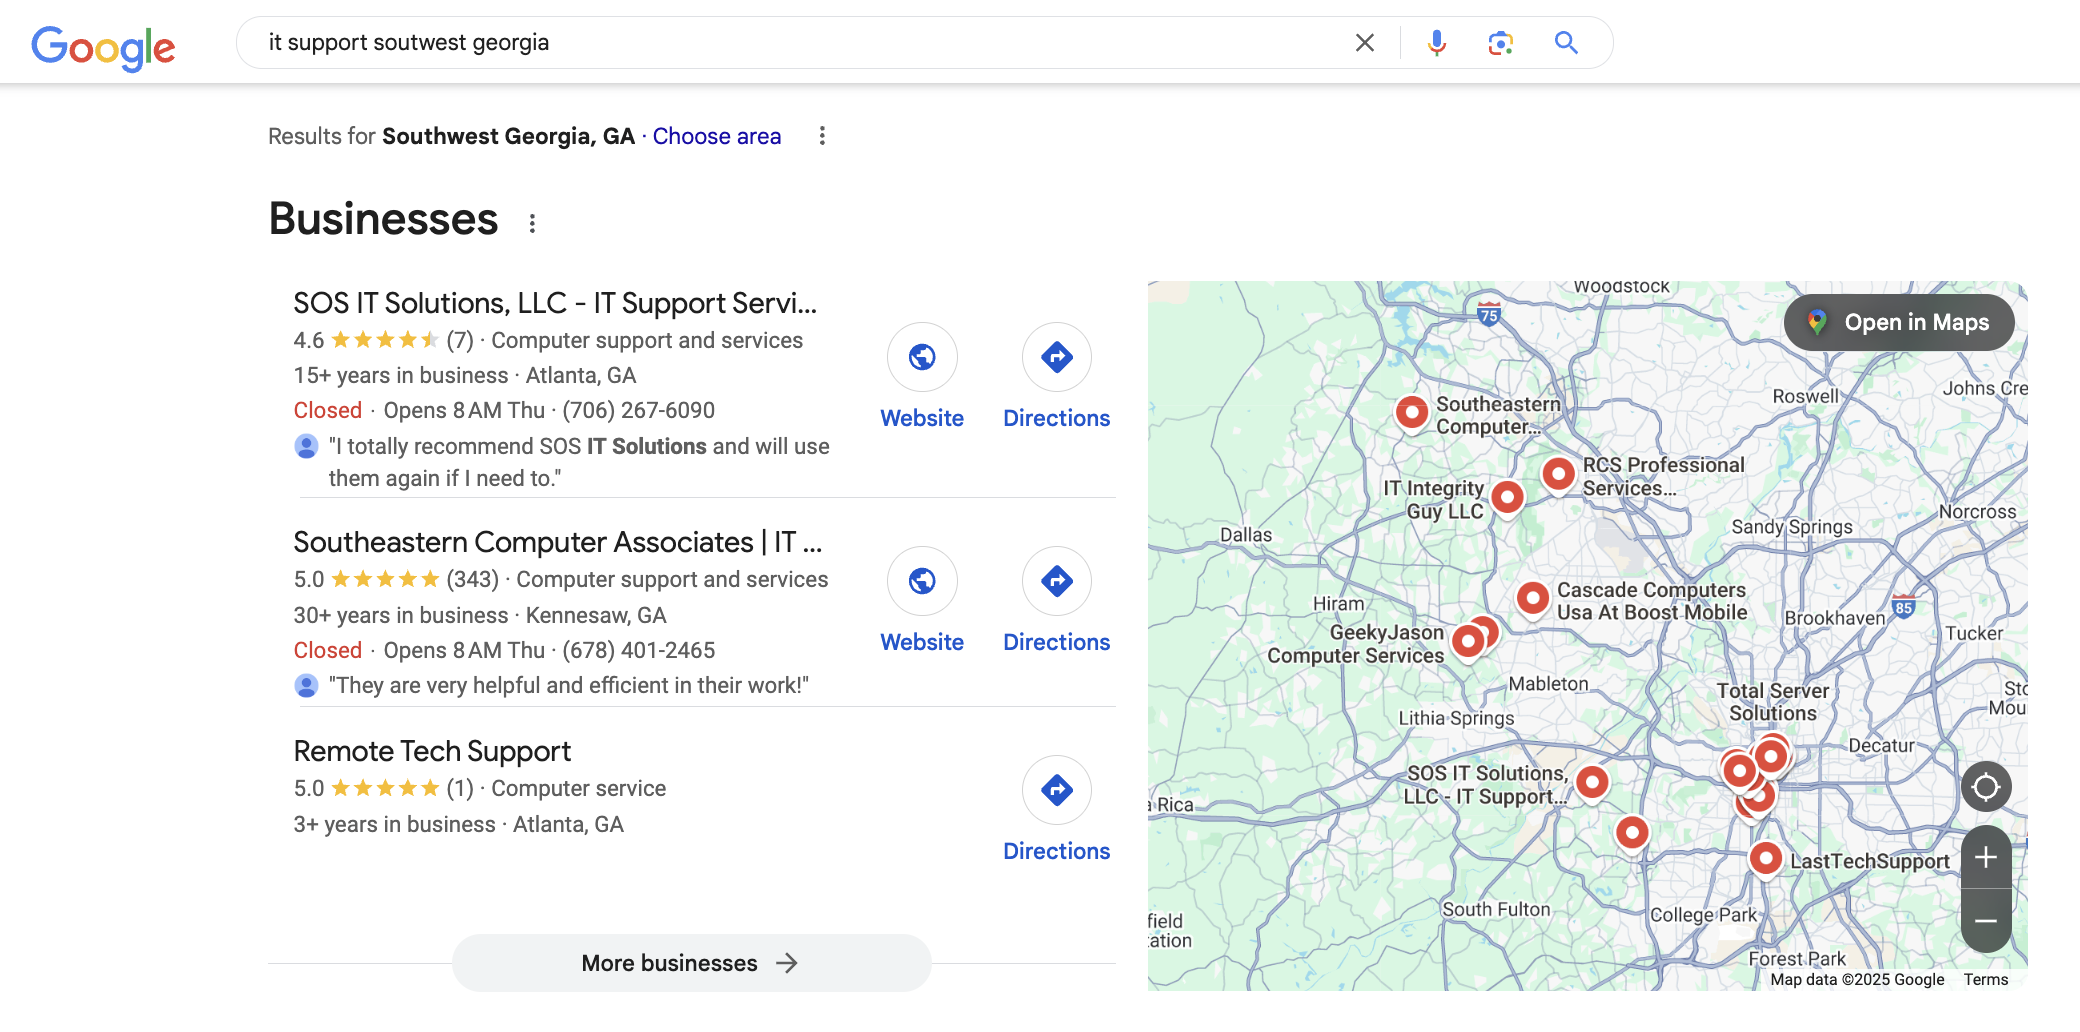Click More businesses button
The image size is (2080, 1032).
pyautogui.click(x=691, y=963)
